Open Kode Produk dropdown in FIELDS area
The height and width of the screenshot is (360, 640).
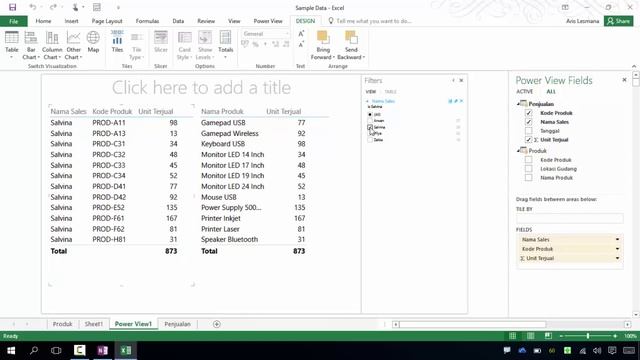617,249
